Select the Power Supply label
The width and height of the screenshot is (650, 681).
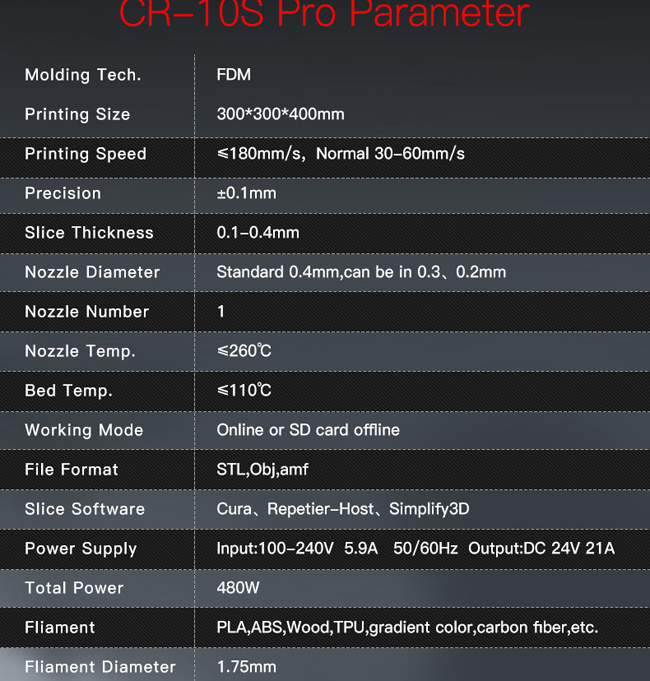pyautogui.click(x=81, y=549)
